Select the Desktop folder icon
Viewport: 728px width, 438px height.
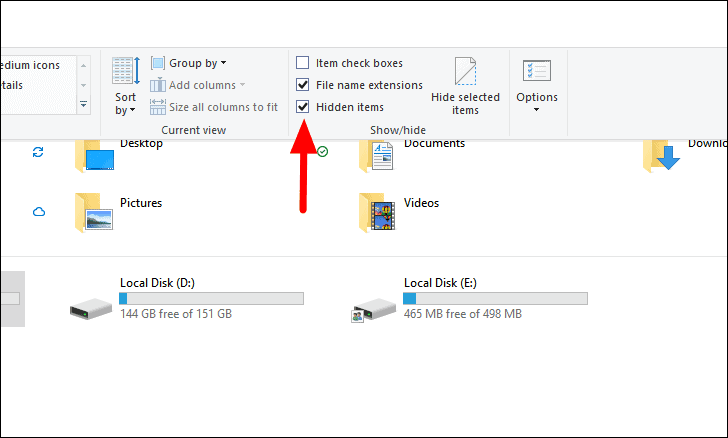tap(95, 157)
